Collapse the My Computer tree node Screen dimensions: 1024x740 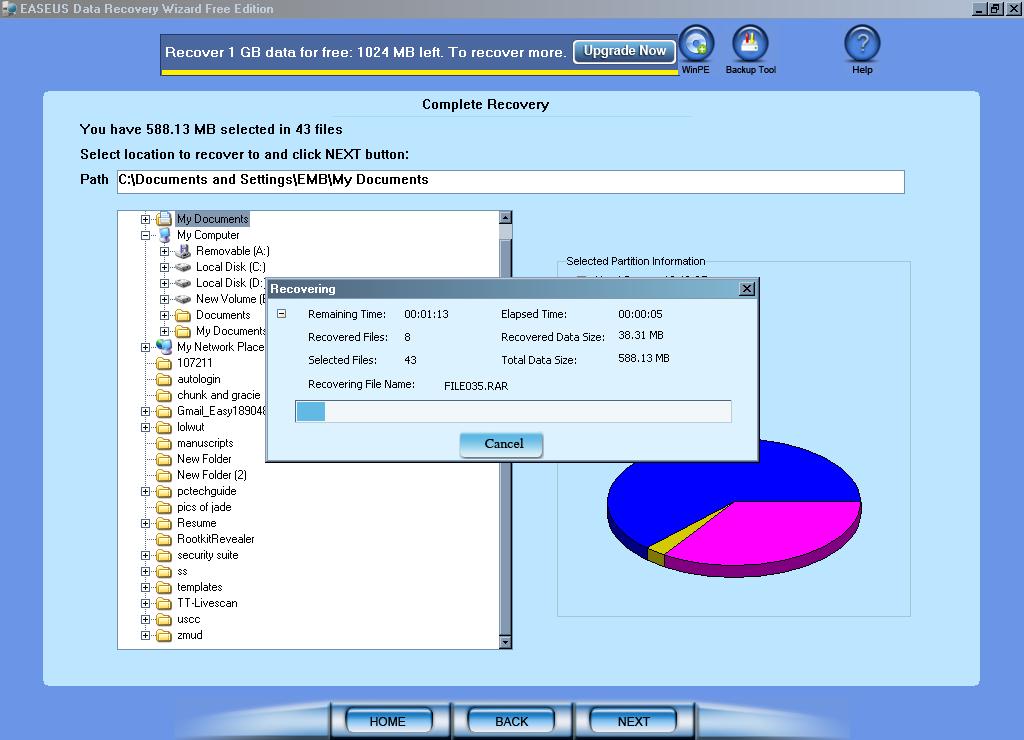click(x=146, y=235)
